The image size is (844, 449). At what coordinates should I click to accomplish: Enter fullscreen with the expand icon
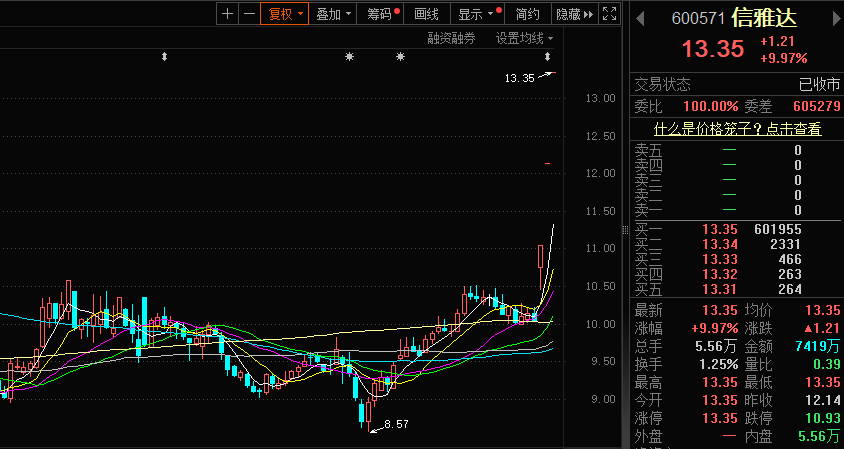pos(609,14)
